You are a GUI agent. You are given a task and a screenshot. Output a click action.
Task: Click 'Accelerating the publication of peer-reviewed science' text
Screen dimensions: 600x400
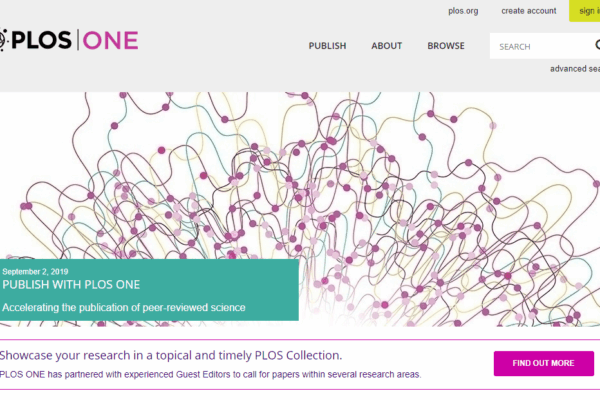point(124,308)
